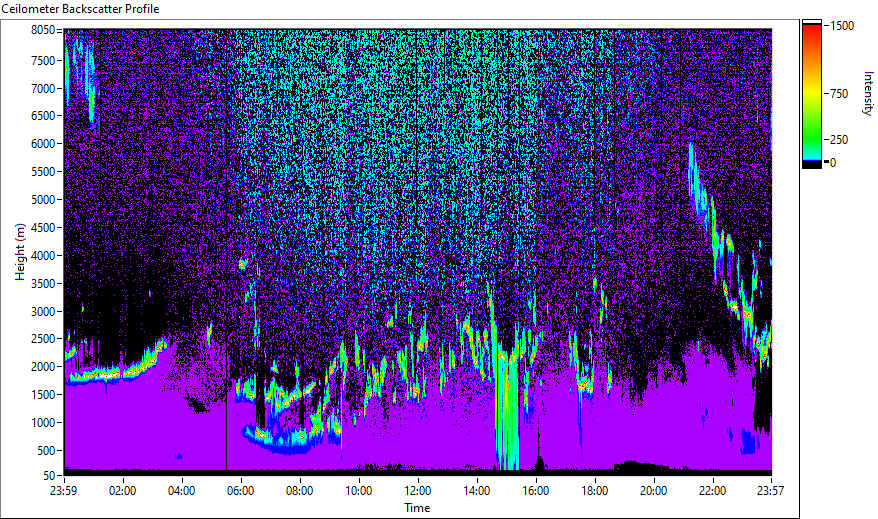Viewport: 878px width, 519px height.
Task: Select the 1500 intensity scale marker
Action: pyautogui.click(x=842, y=26)
